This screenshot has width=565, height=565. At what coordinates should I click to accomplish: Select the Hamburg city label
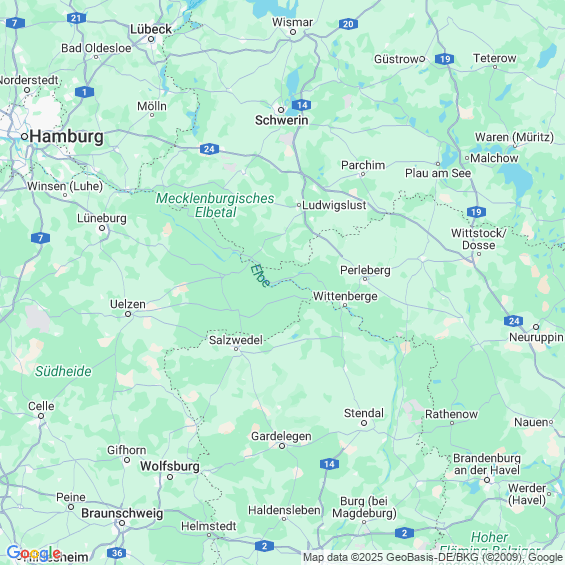[67, 137]
